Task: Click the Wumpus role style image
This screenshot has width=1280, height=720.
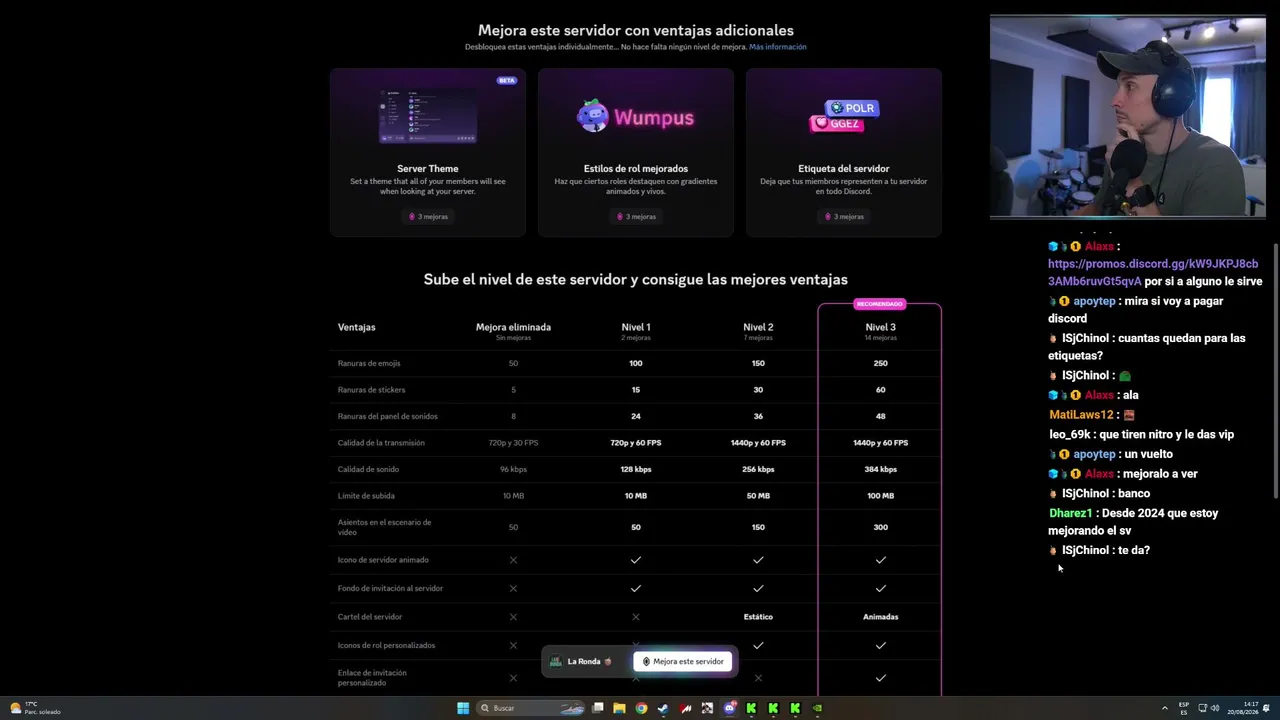Action: click(x=635, y=117)
